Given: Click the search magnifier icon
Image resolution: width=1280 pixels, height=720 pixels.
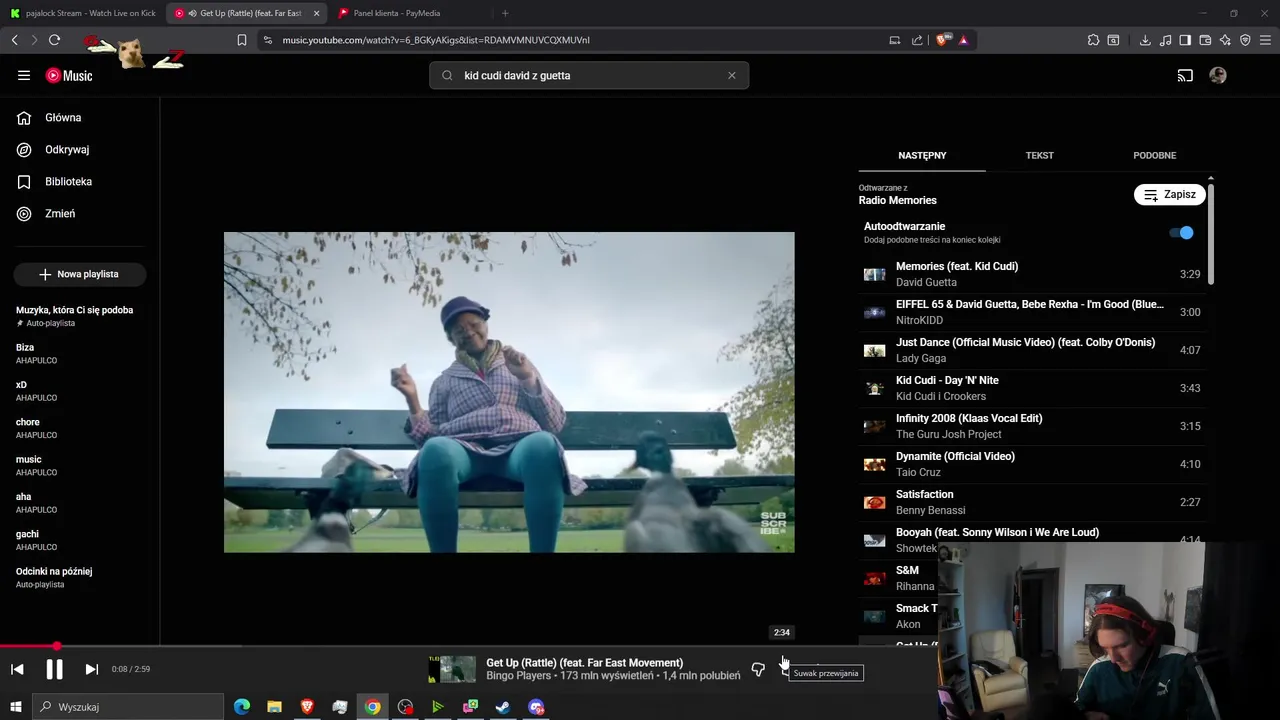Looking at the screenshot, I should pyautogui.click(x=447, y=75).
